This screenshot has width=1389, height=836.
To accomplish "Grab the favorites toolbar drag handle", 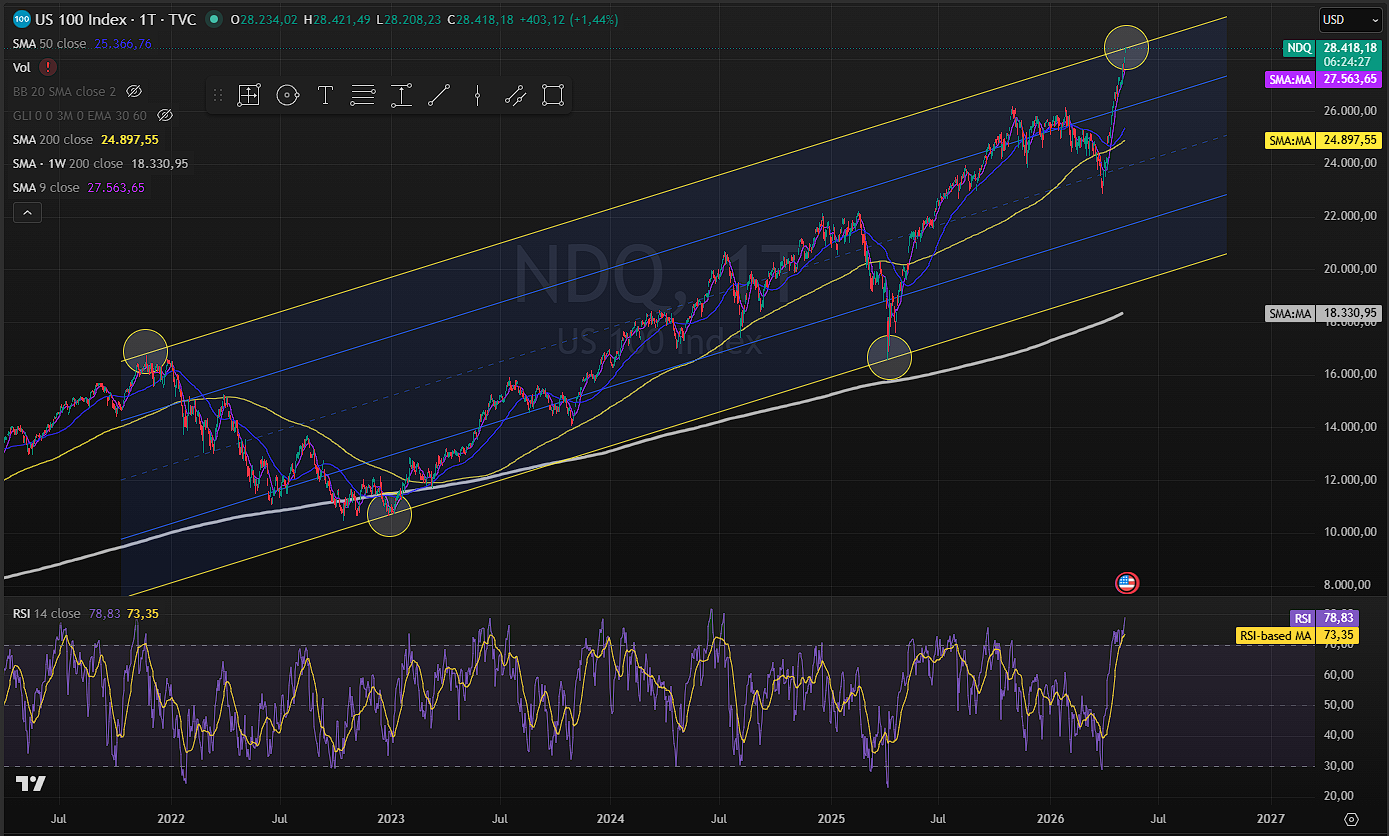I will tap(217, 95).
